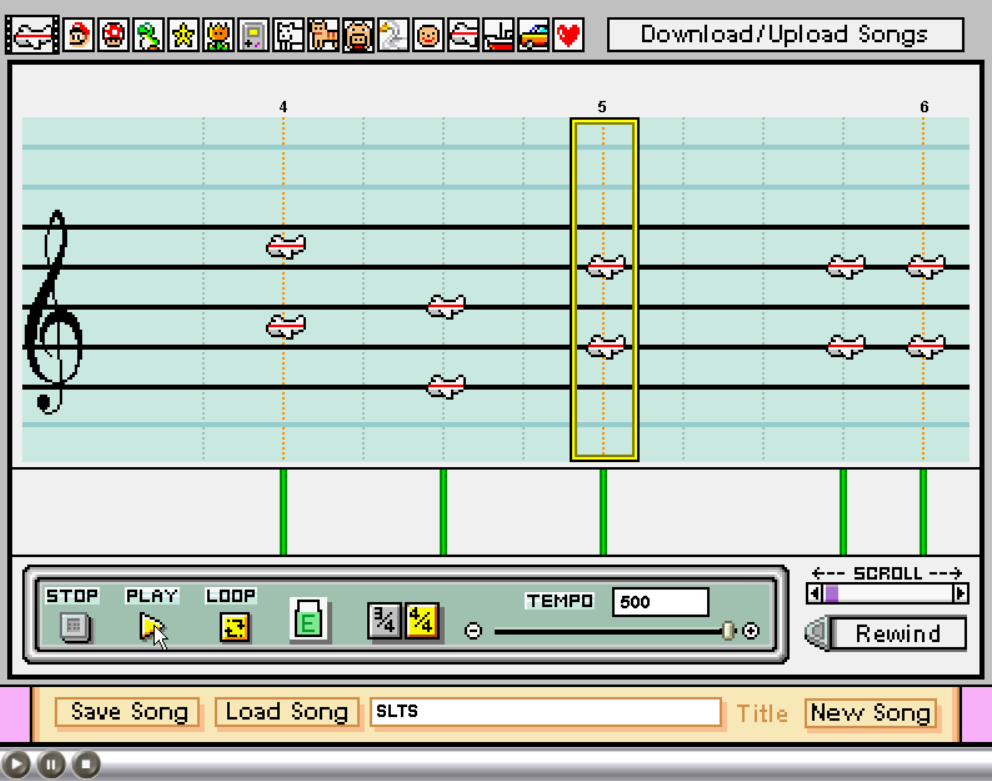Screen dimensions: 992x781
Task: Select the car instrument icon
Action: 533,35
